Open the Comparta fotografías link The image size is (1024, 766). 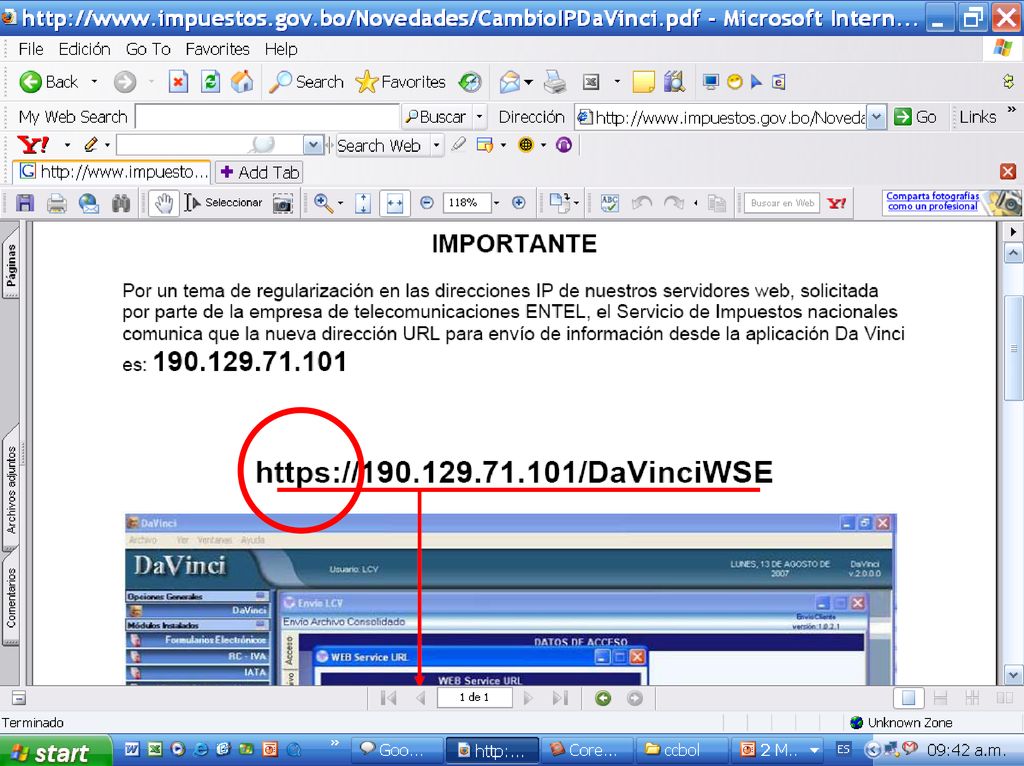(933, 201)
